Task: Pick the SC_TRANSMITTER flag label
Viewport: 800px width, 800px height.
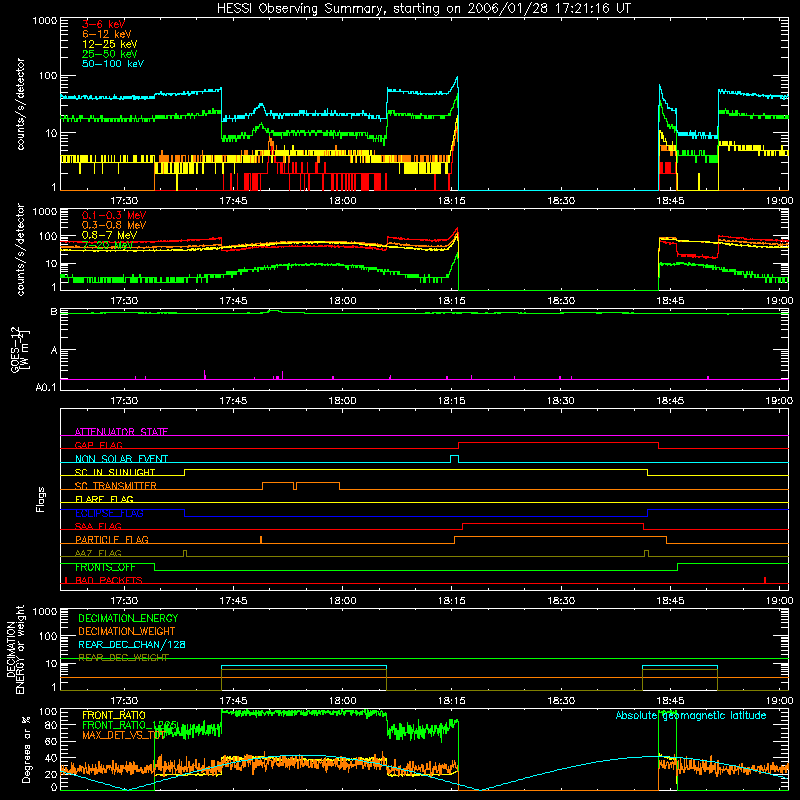Action: tap(116, 486)
